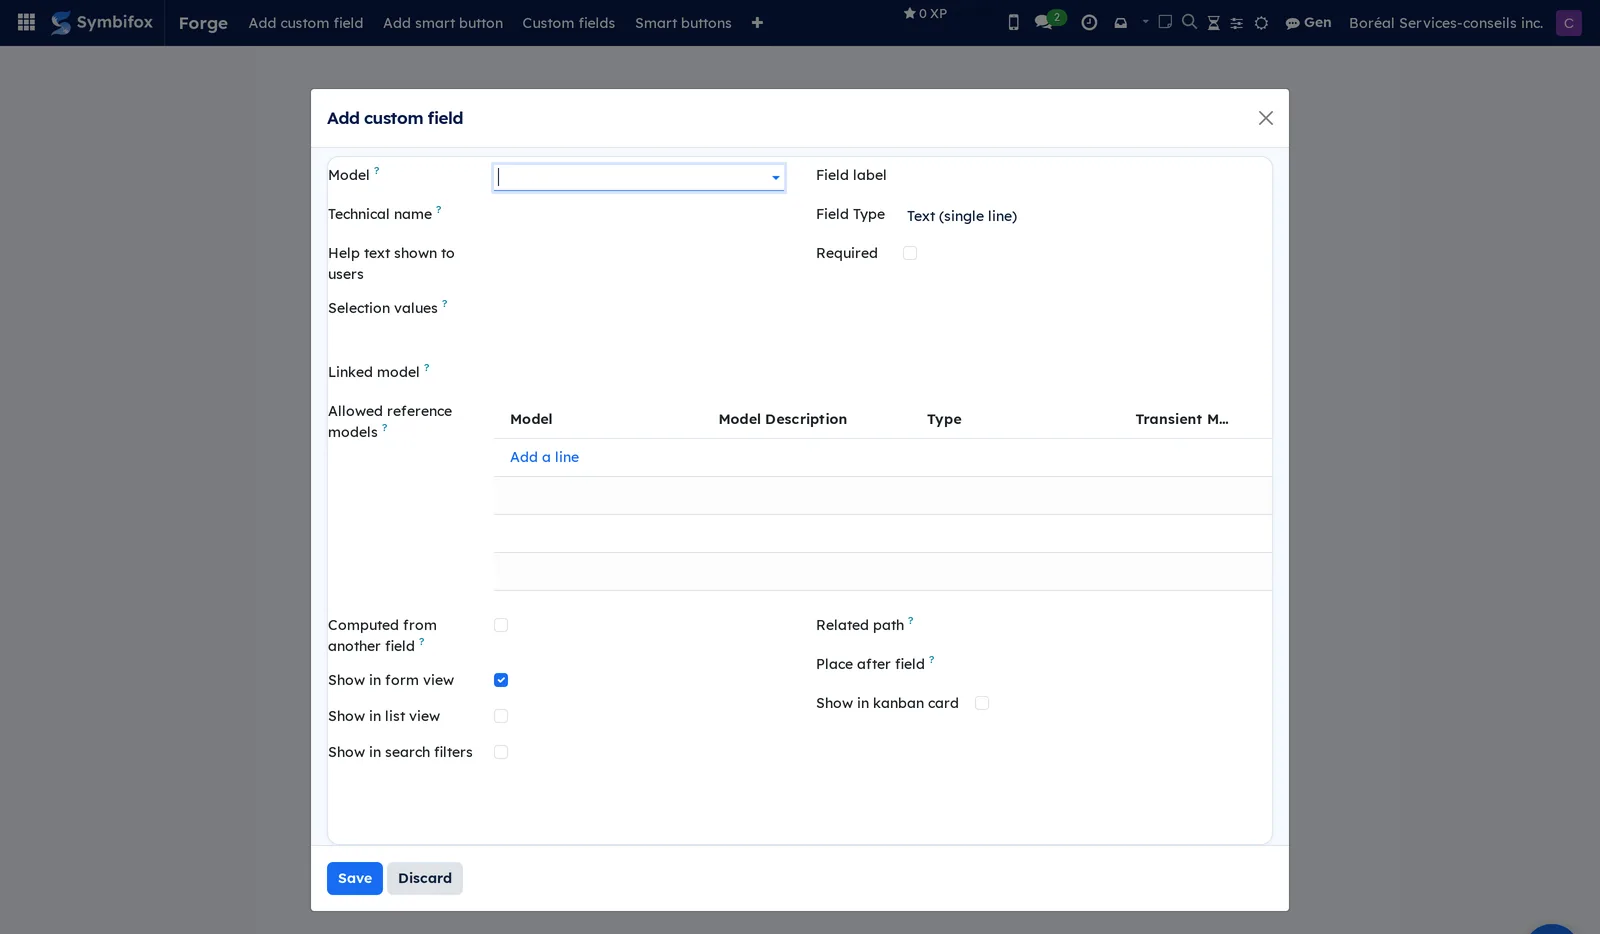The image size is (1600, 934).
Task: Enable Show in list view
Action: pyautogui.click(x=501, y=716)
